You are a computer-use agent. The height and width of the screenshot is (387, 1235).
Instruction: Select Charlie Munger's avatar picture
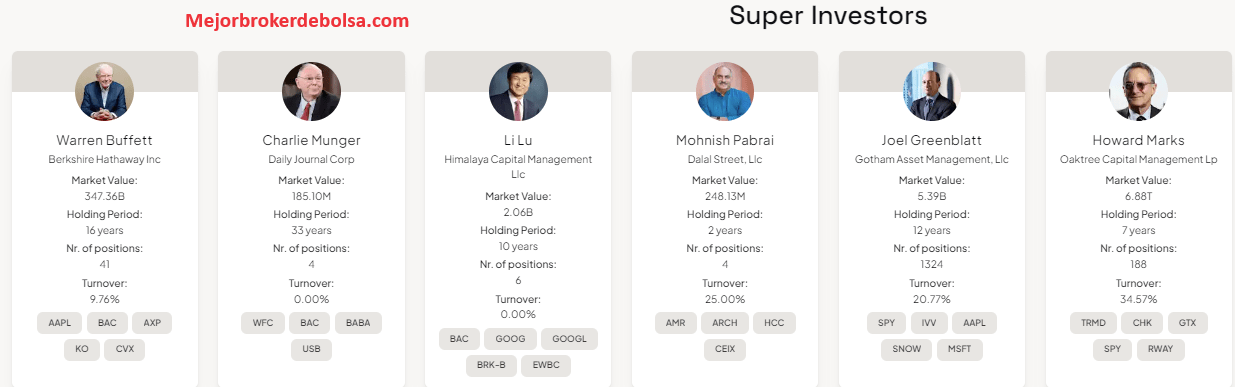point(311,92)
